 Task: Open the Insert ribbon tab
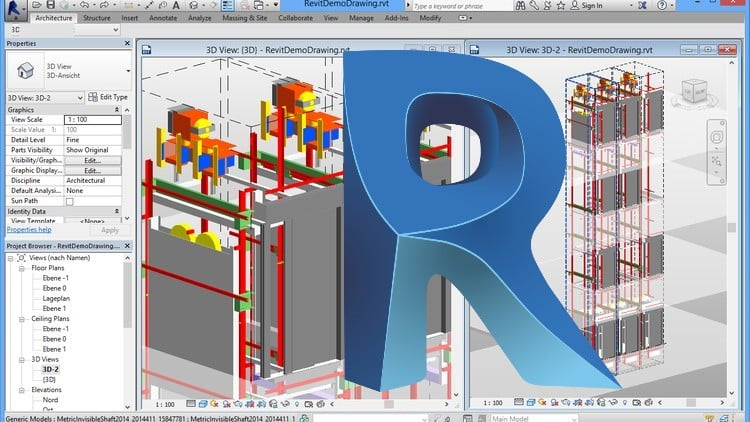point(130,18)
